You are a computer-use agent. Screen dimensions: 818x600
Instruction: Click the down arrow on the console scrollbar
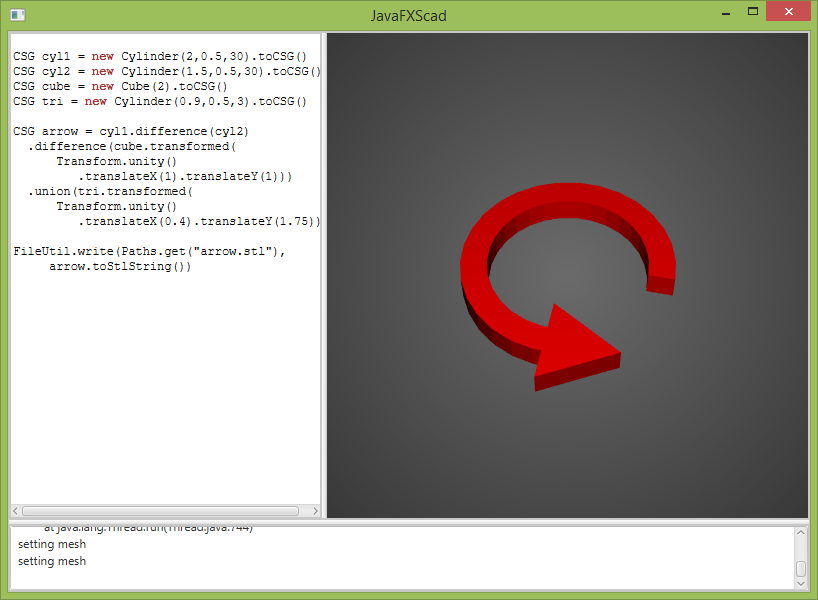pyautogui.click(x=802, y=584)
